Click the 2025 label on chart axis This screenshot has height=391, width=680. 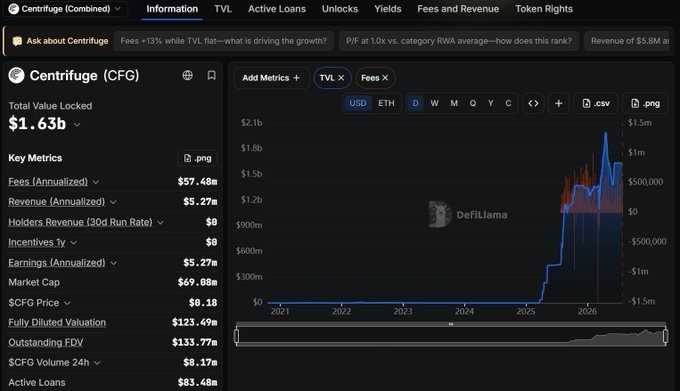pos(526,311)
